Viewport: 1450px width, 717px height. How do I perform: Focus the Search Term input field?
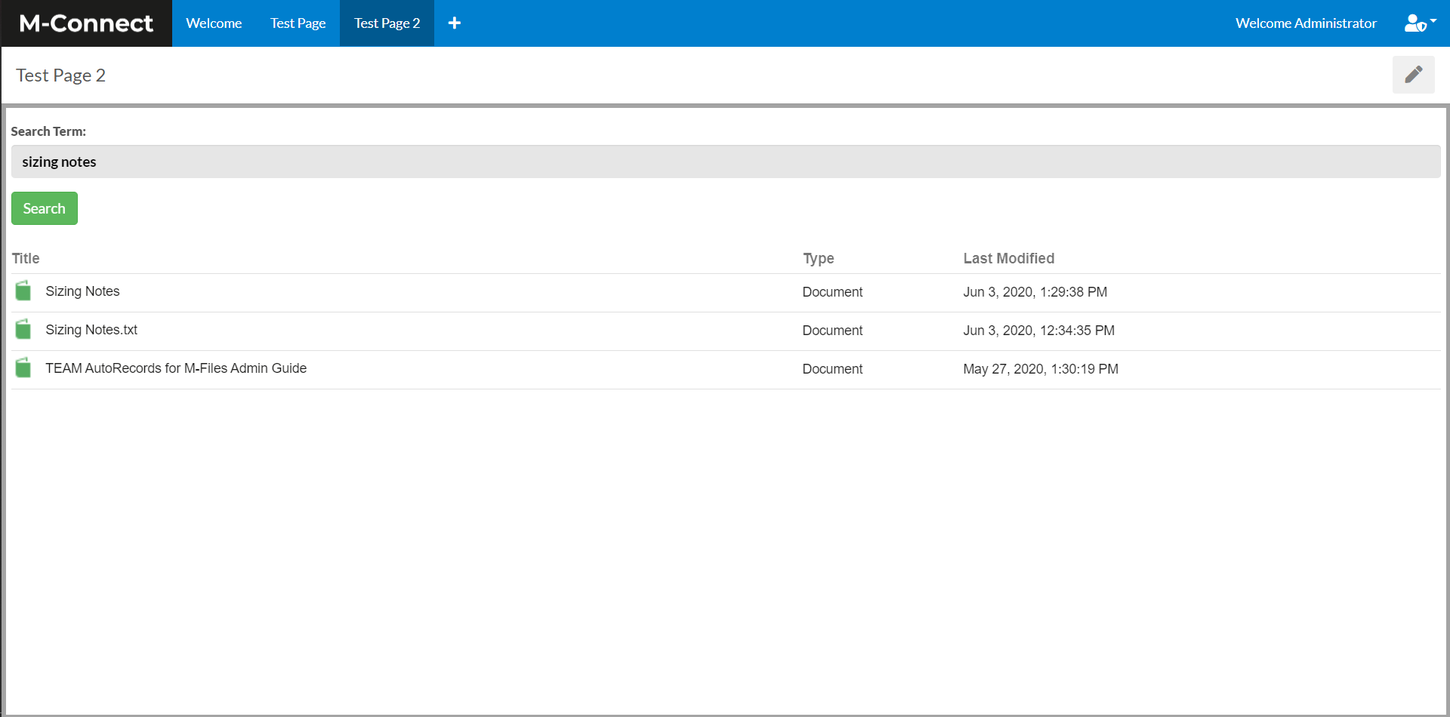(725, 162)
